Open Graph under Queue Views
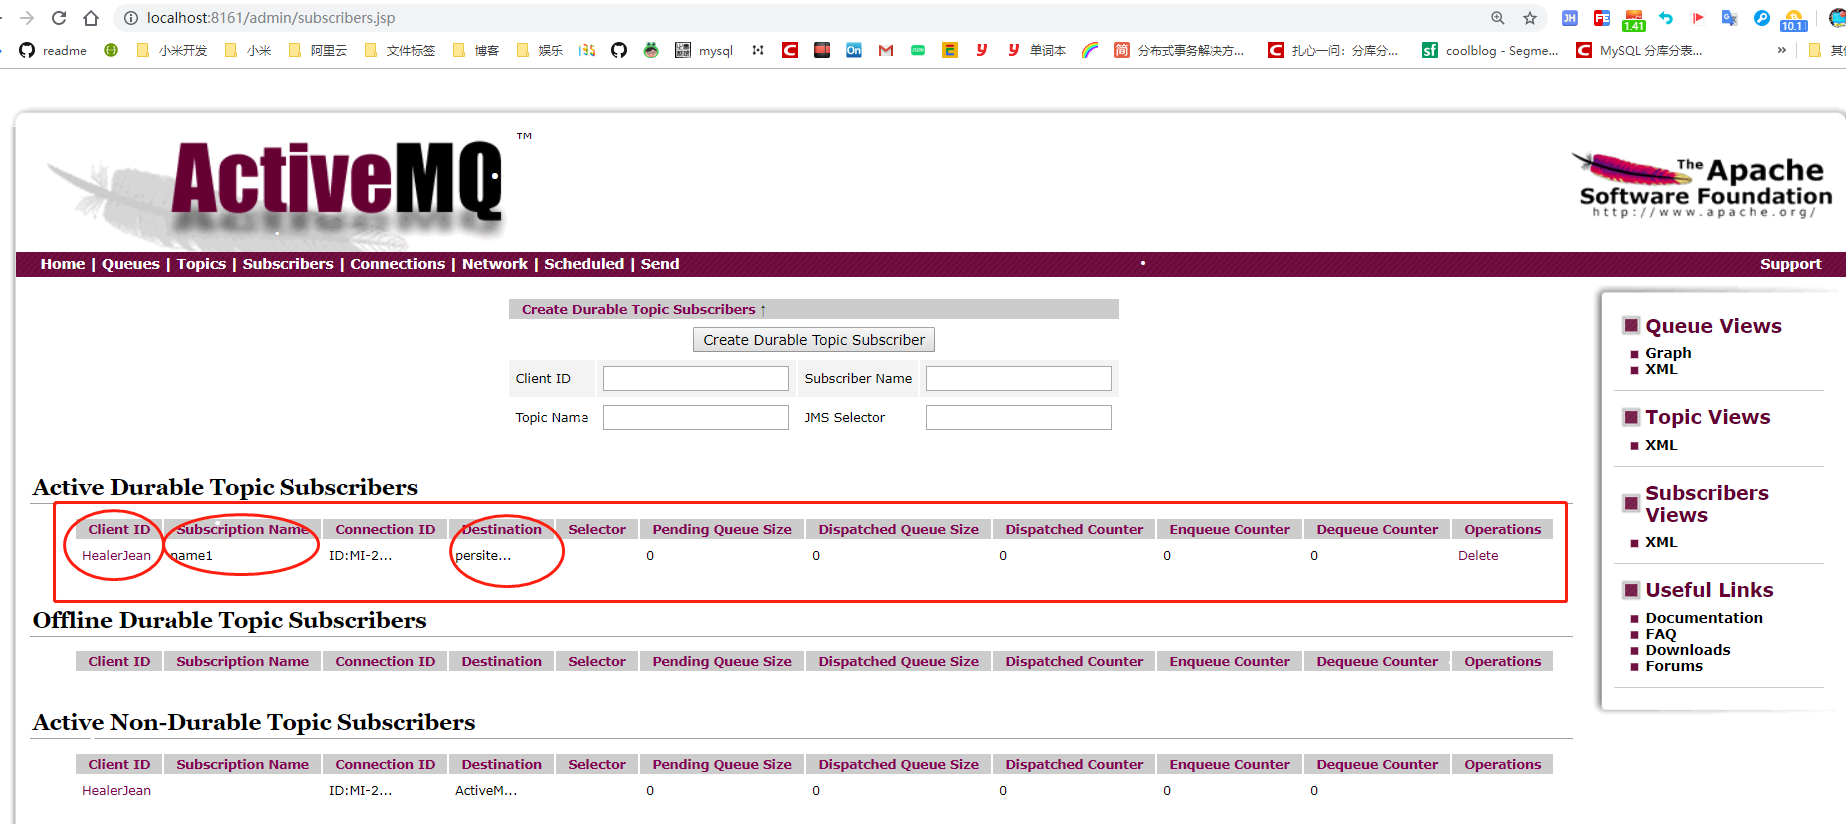This screenshot has width=1846, height=824. point(1668,353)
